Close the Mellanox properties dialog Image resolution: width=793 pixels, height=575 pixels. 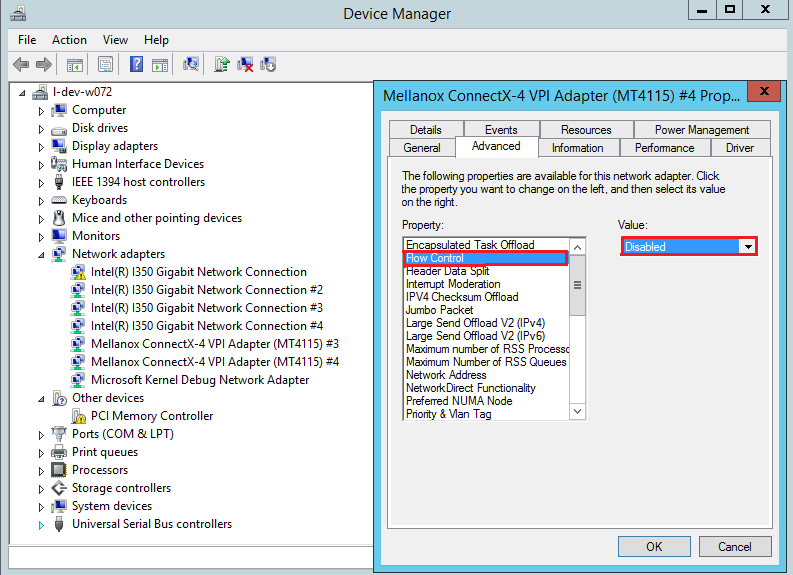(764, 91)
